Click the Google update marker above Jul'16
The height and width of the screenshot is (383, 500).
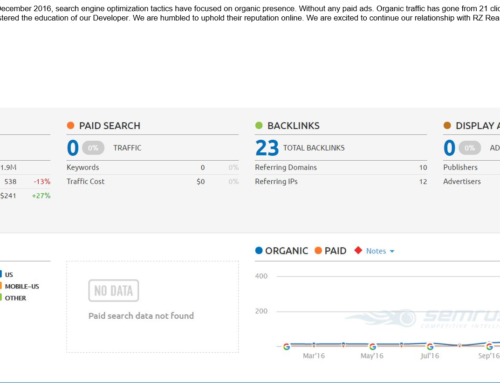[x=430, y=347]
